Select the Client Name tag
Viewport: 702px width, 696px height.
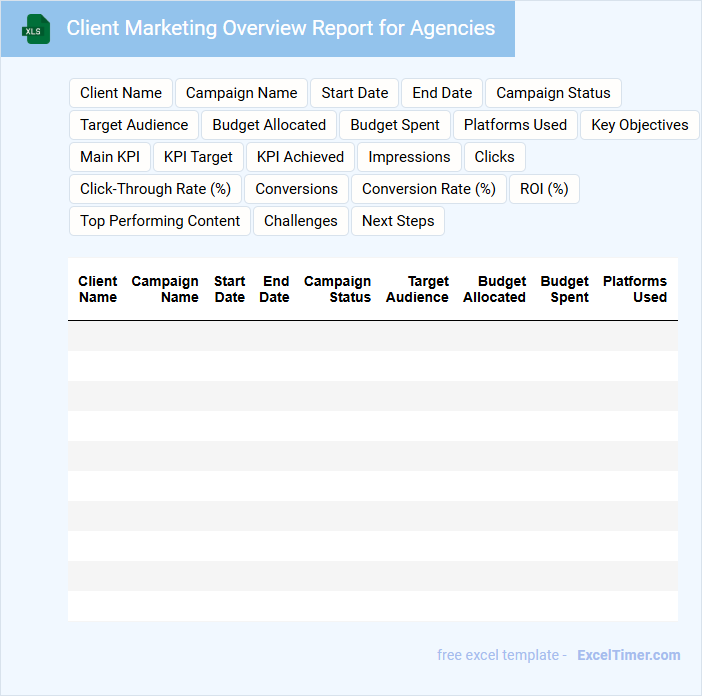(121, 93)
